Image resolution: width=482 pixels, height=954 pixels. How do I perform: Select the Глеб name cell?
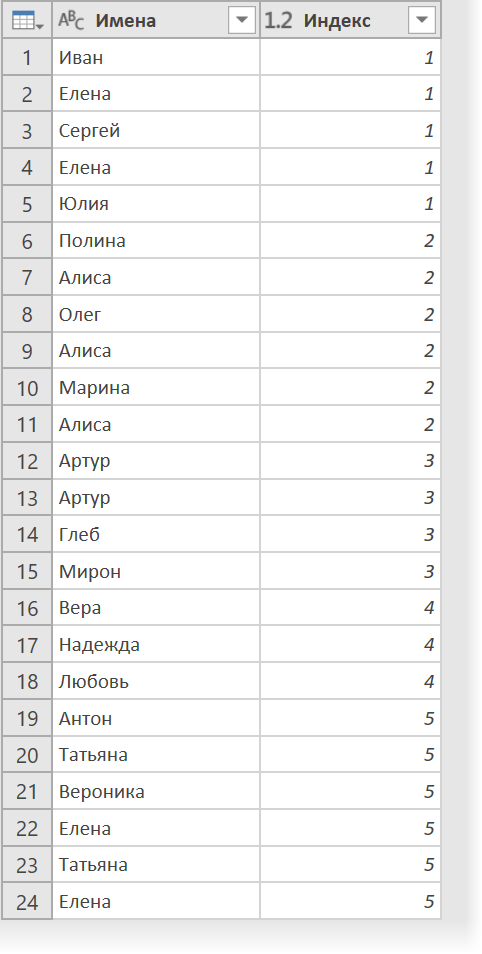[x=156, y=534]
